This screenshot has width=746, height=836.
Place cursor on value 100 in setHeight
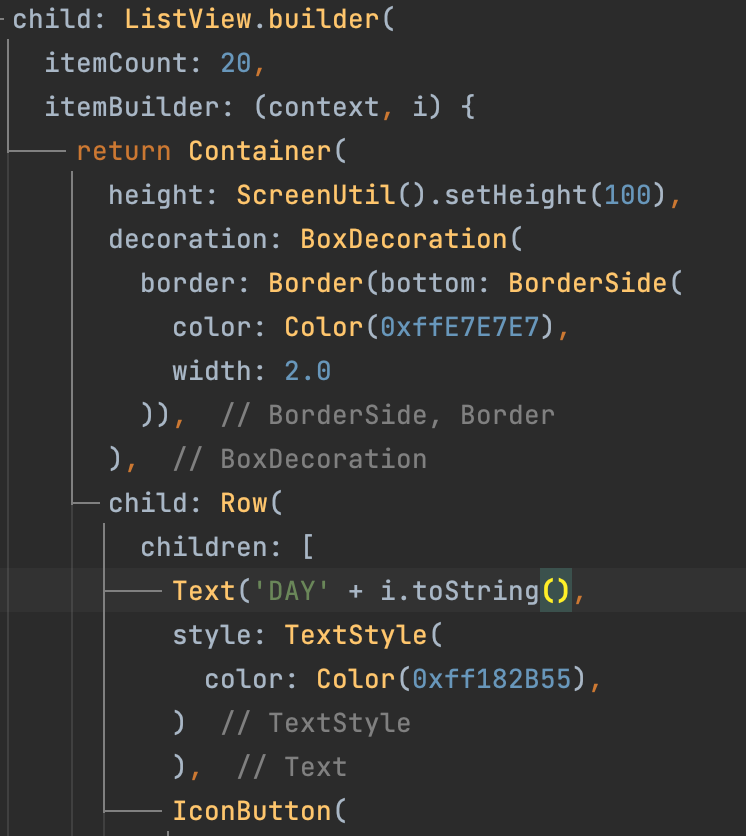[x=628, y=195]
